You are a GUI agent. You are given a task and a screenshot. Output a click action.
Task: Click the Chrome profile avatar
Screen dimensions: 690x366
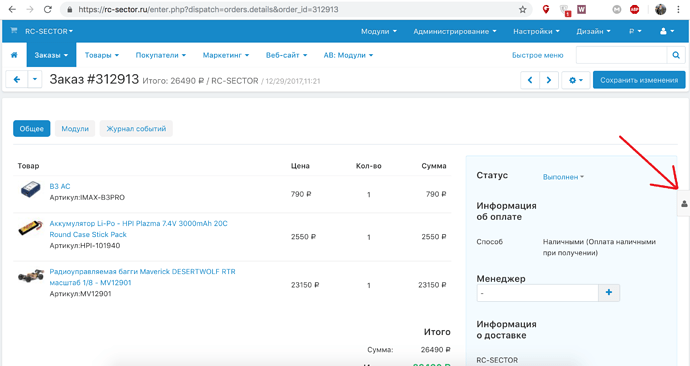661,9
